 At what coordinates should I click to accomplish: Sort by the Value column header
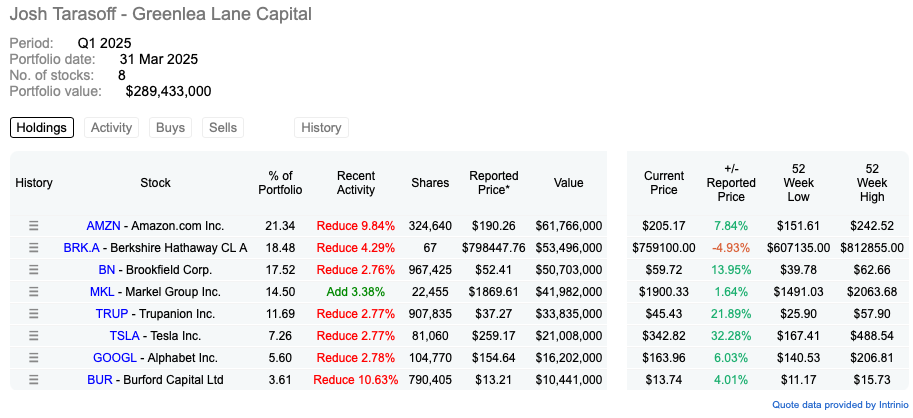point(569,183)
